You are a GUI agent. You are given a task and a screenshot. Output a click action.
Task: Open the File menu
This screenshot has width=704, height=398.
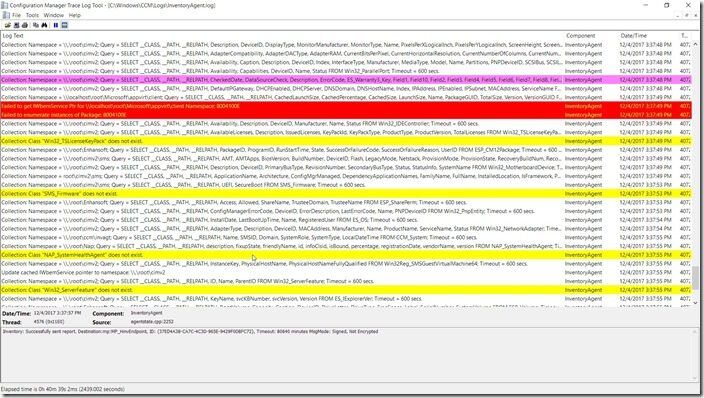(17, 15)
